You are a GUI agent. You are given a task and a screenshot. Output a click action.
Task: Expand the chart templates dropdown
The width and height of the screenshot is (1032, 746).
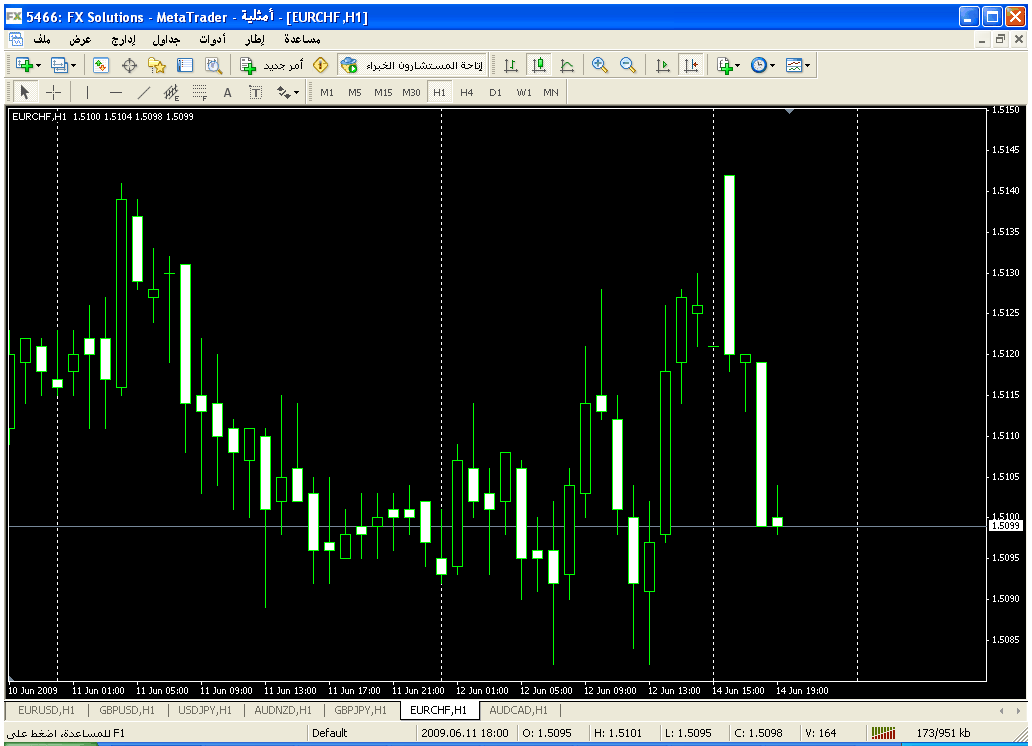point(807,65)
